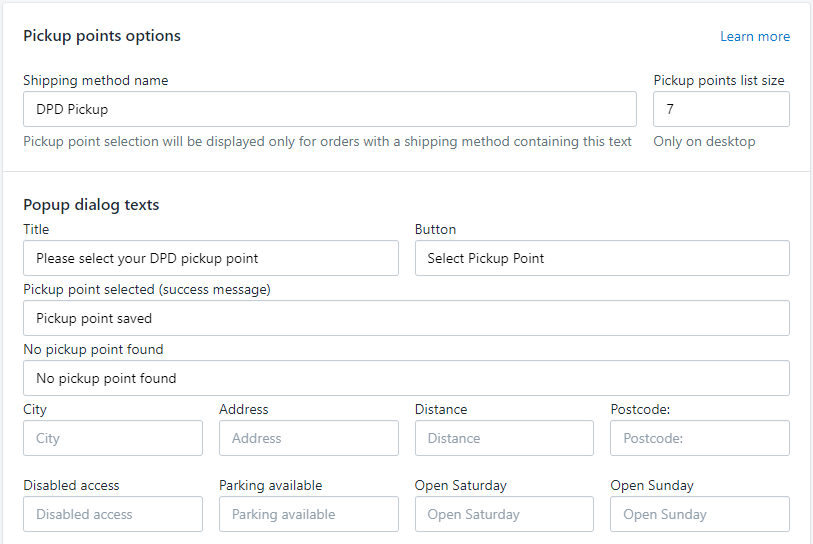The image size is (813, 544).
Task: Focus the Pickup points list size field
Action: point(721,109)
